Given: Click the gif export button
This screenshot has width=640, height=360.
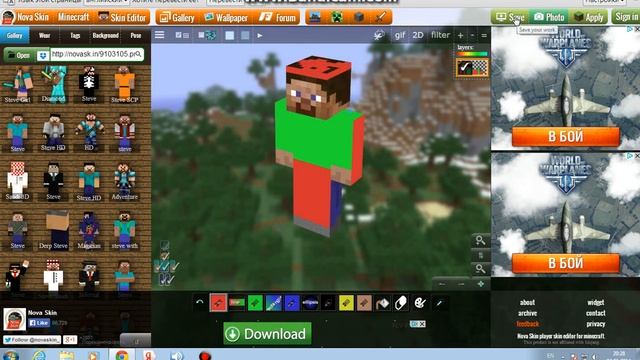Looking at the screenshot, I should [x=400, y=35].
